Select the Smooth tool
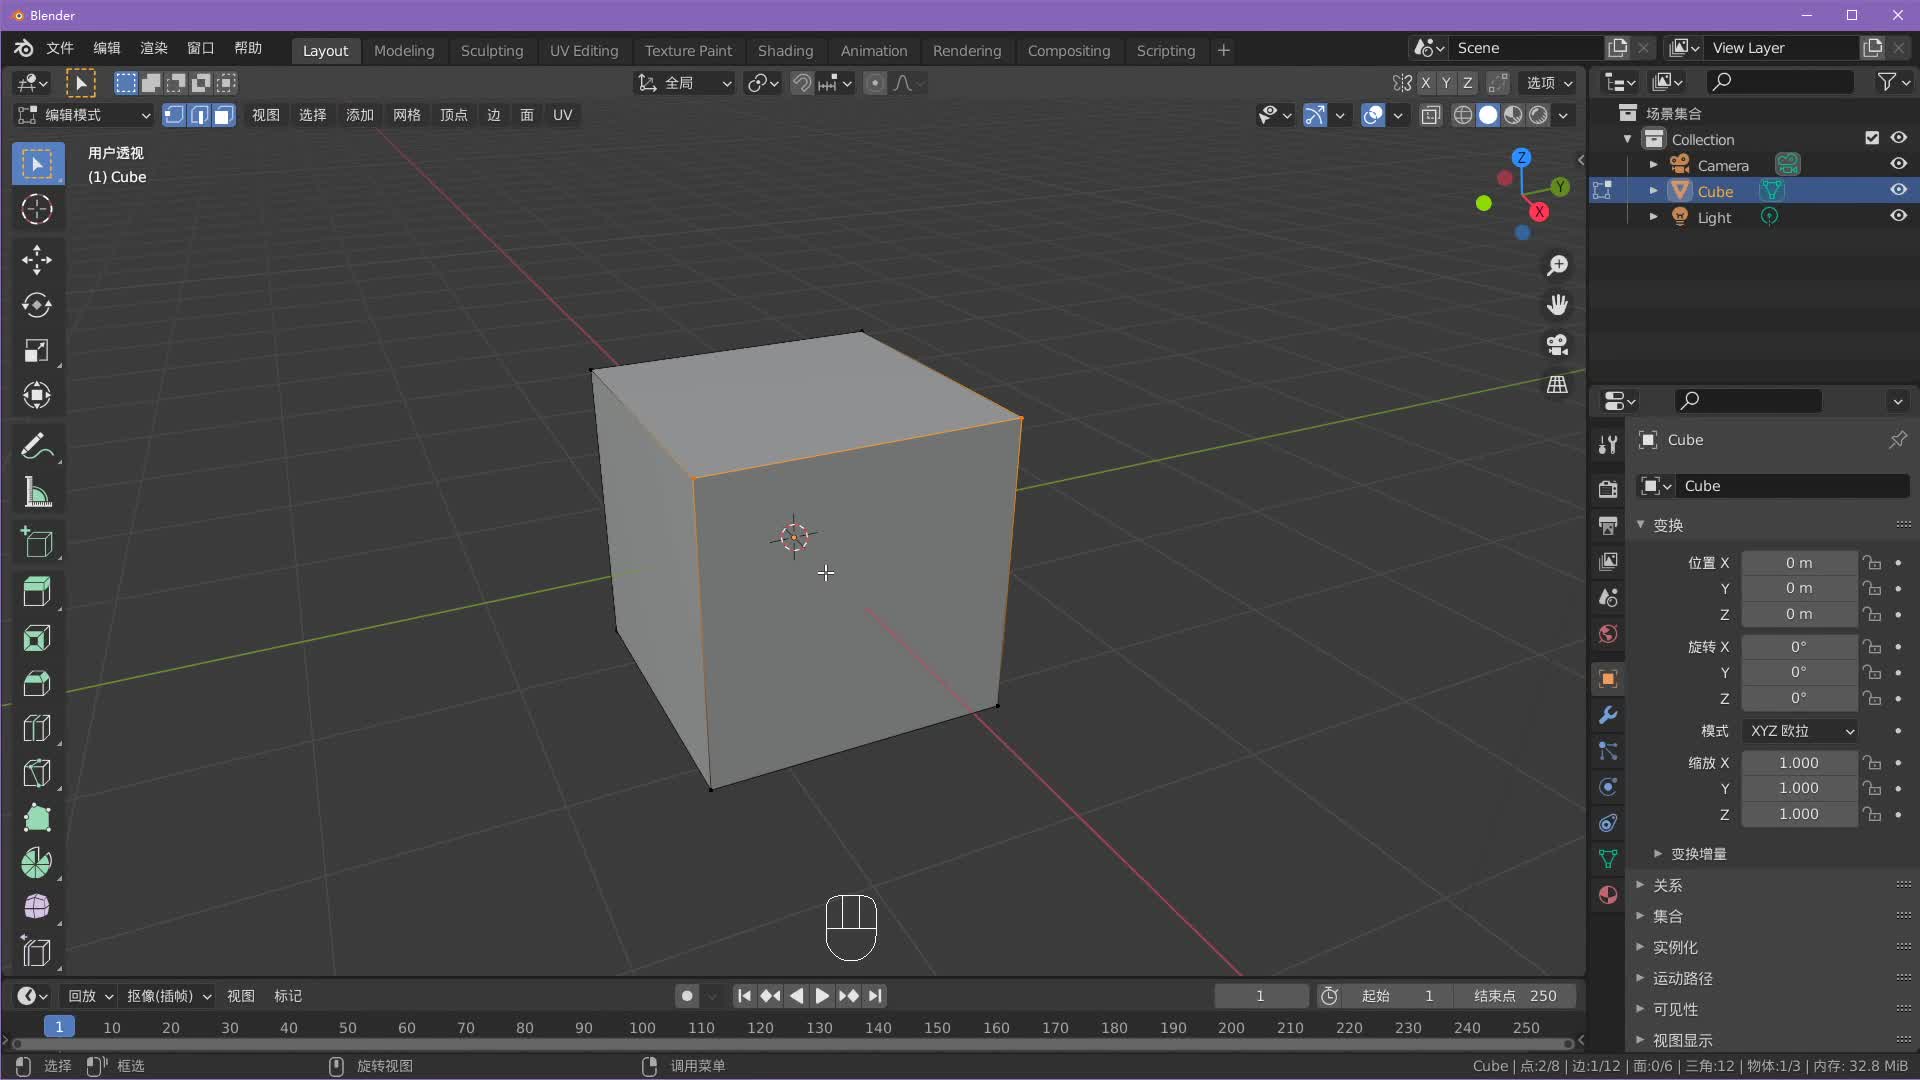 (x=37, y=907)
